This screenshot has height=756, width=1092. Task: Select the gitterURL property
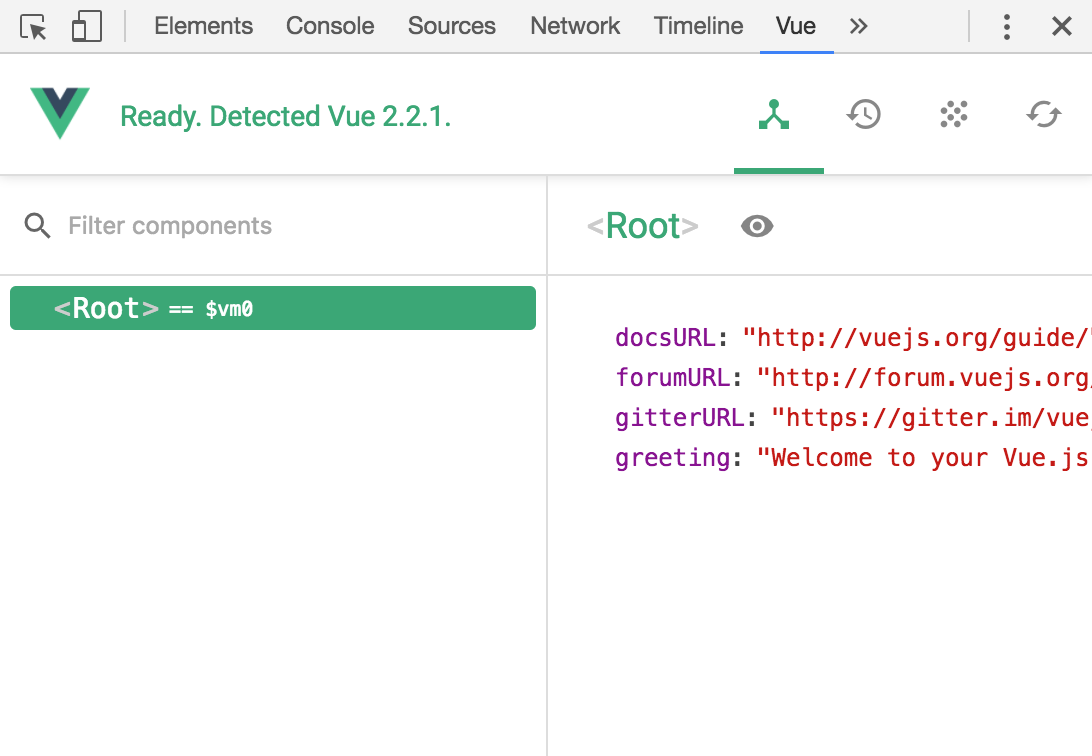coord(680,418)
